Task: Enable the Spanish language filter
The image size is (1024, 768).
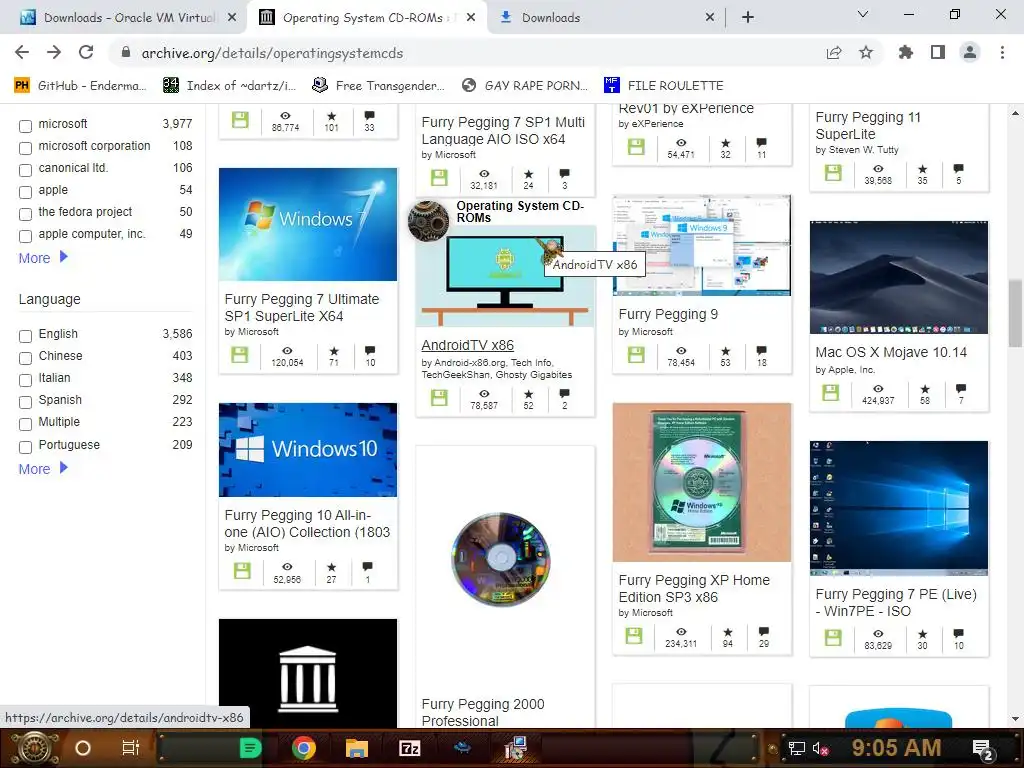Action: click(25, 402)
